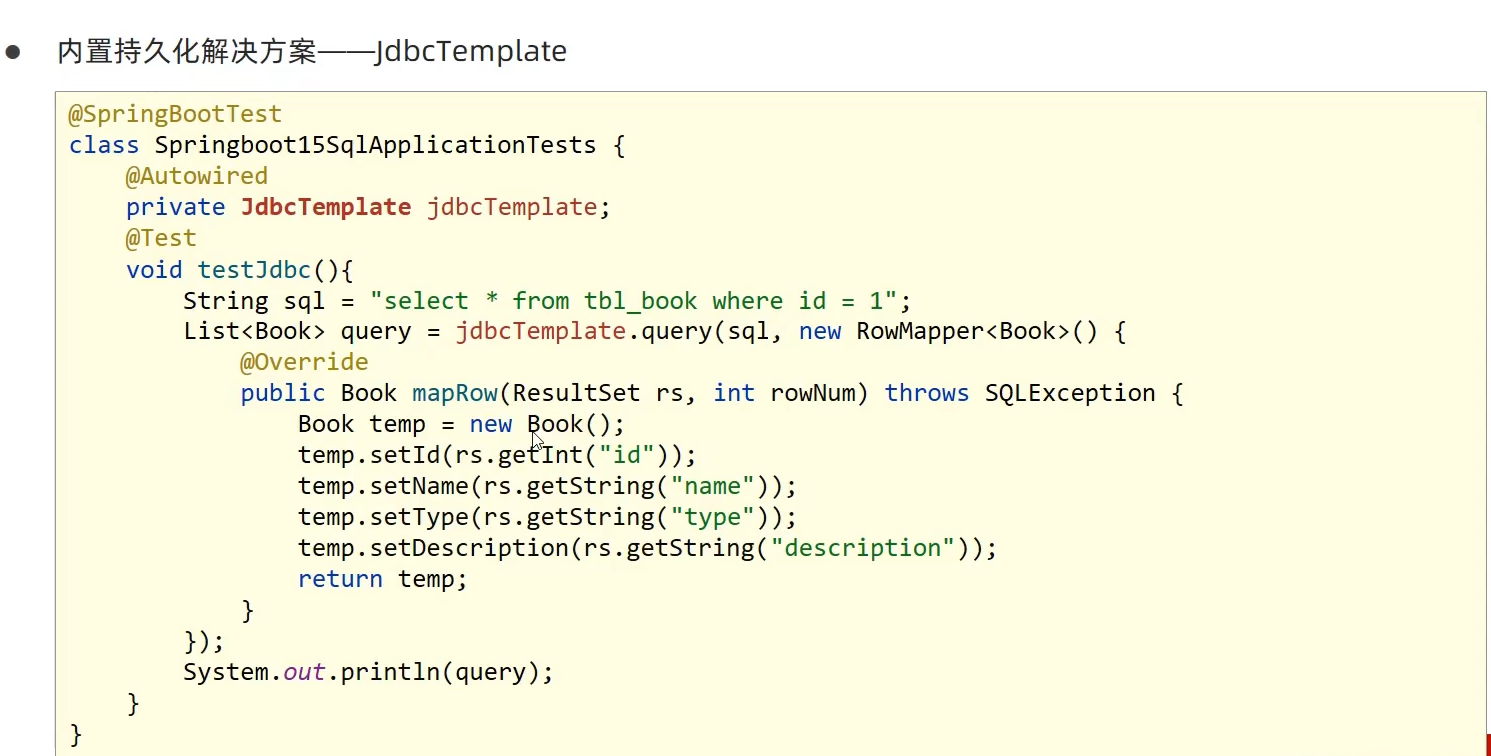Select the class name Springboot15SqlApplicationTests
Image resolution: width=1491 pixels, height=756 pixels.
point(375,145)
